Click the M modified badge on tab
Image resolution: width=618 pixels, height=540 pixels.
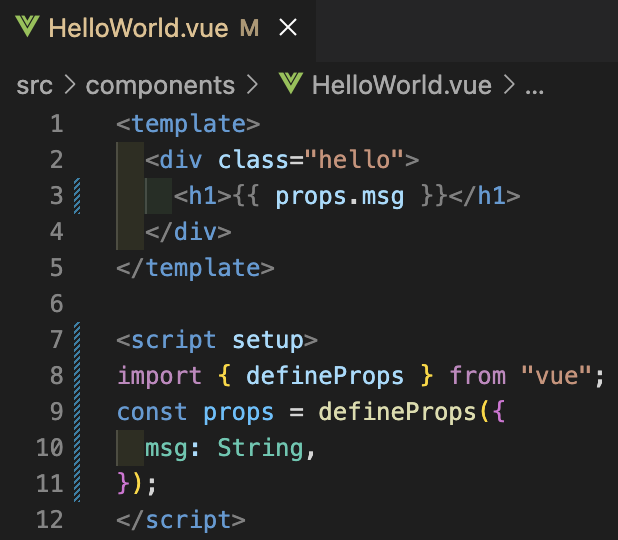249,28
